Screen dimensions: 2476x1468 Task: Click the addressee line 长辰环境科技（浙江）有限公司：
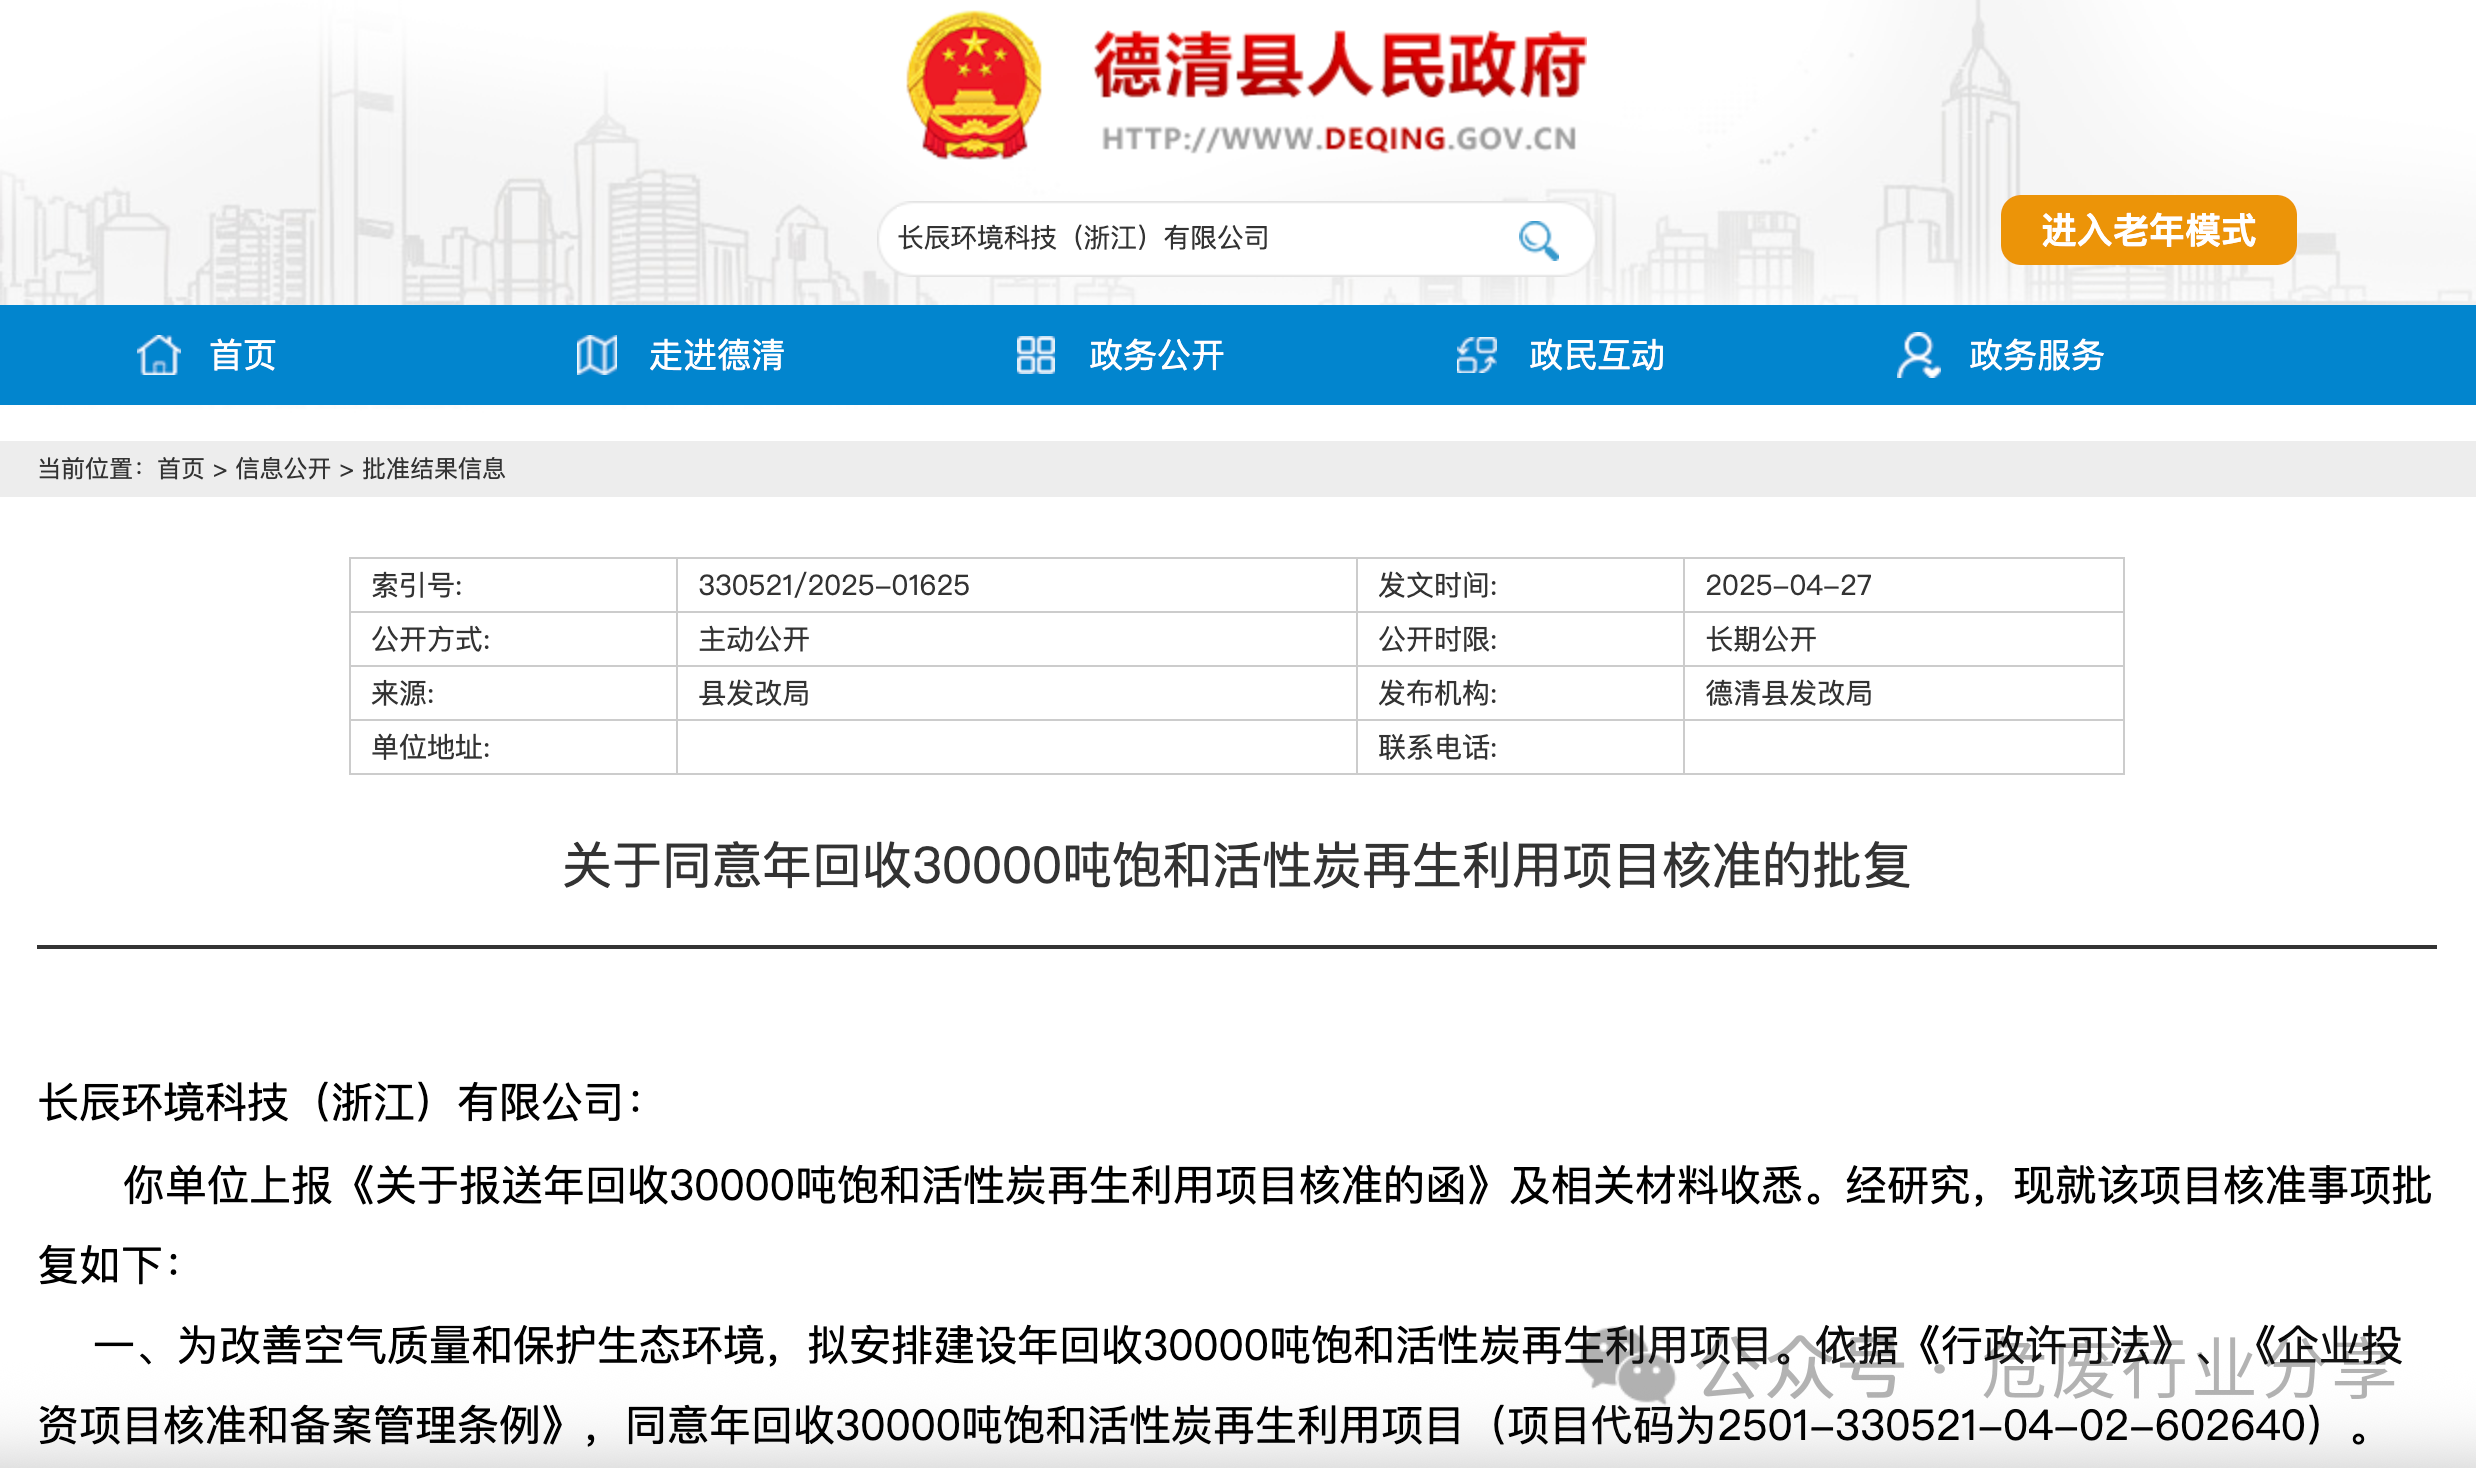click(340, 1103)
